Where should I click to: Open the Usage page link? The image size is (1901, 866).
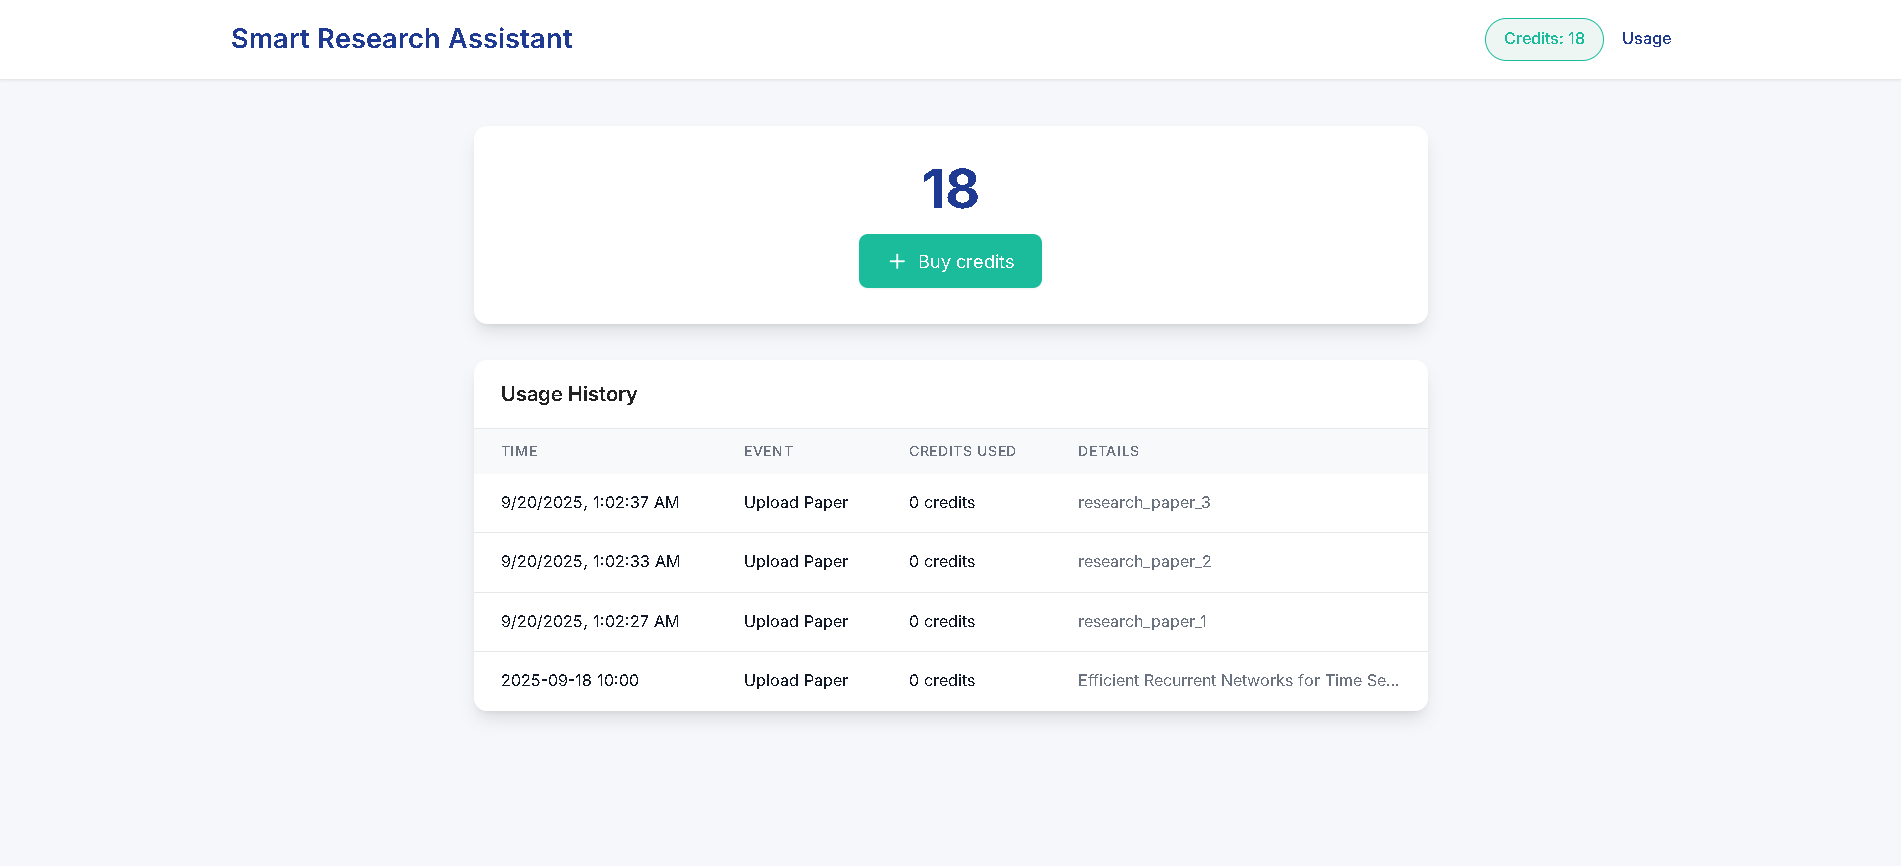(1646, 39)
